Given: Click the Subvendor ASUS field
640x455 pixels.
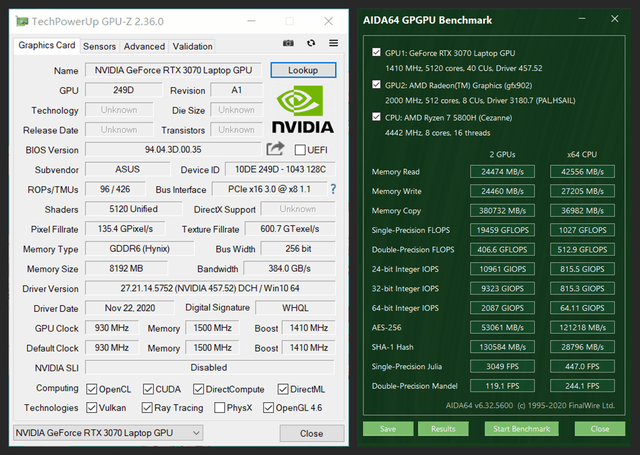Looking at the screenshot, I should coord(127,169).
